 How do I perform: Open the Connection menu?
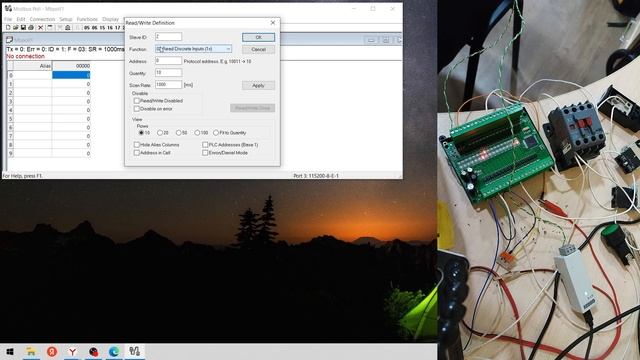(42, 19)
